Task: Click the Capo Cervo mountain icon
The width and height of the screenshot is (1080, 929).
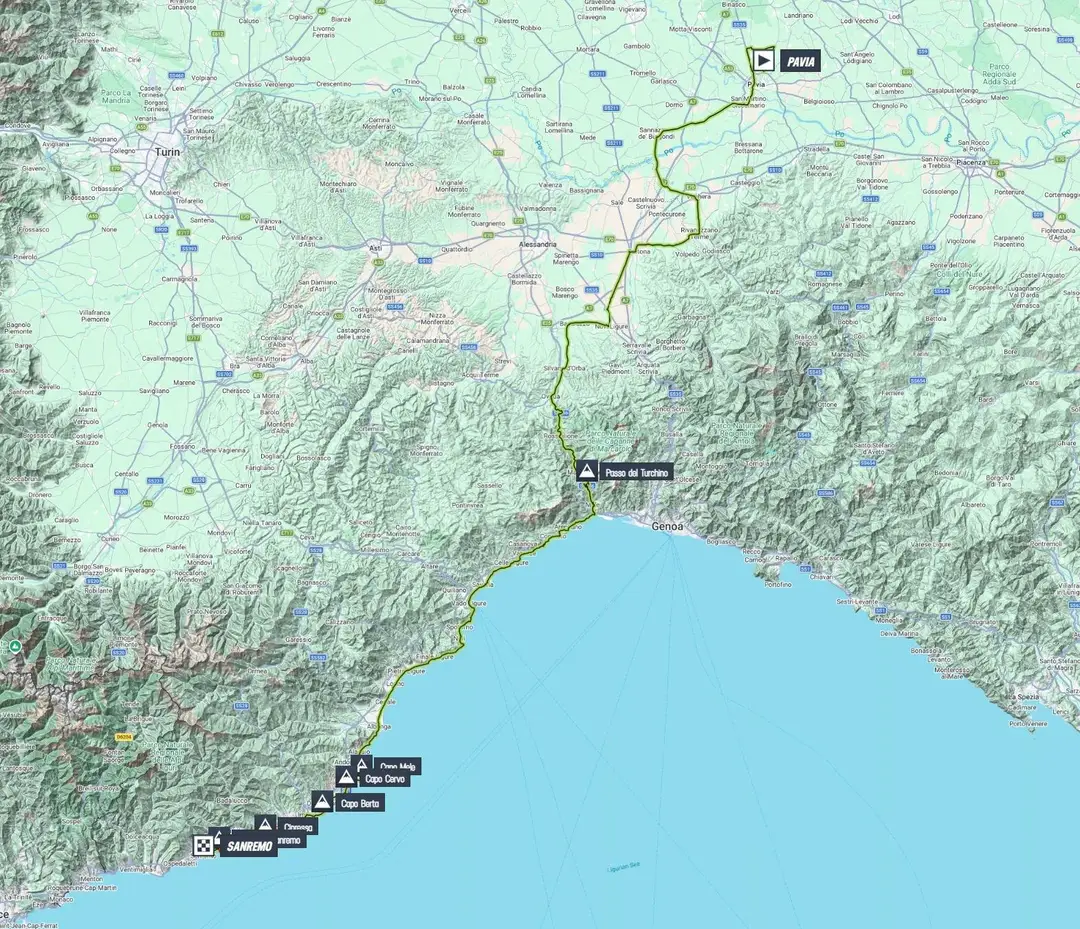Action: pos(346,777)
